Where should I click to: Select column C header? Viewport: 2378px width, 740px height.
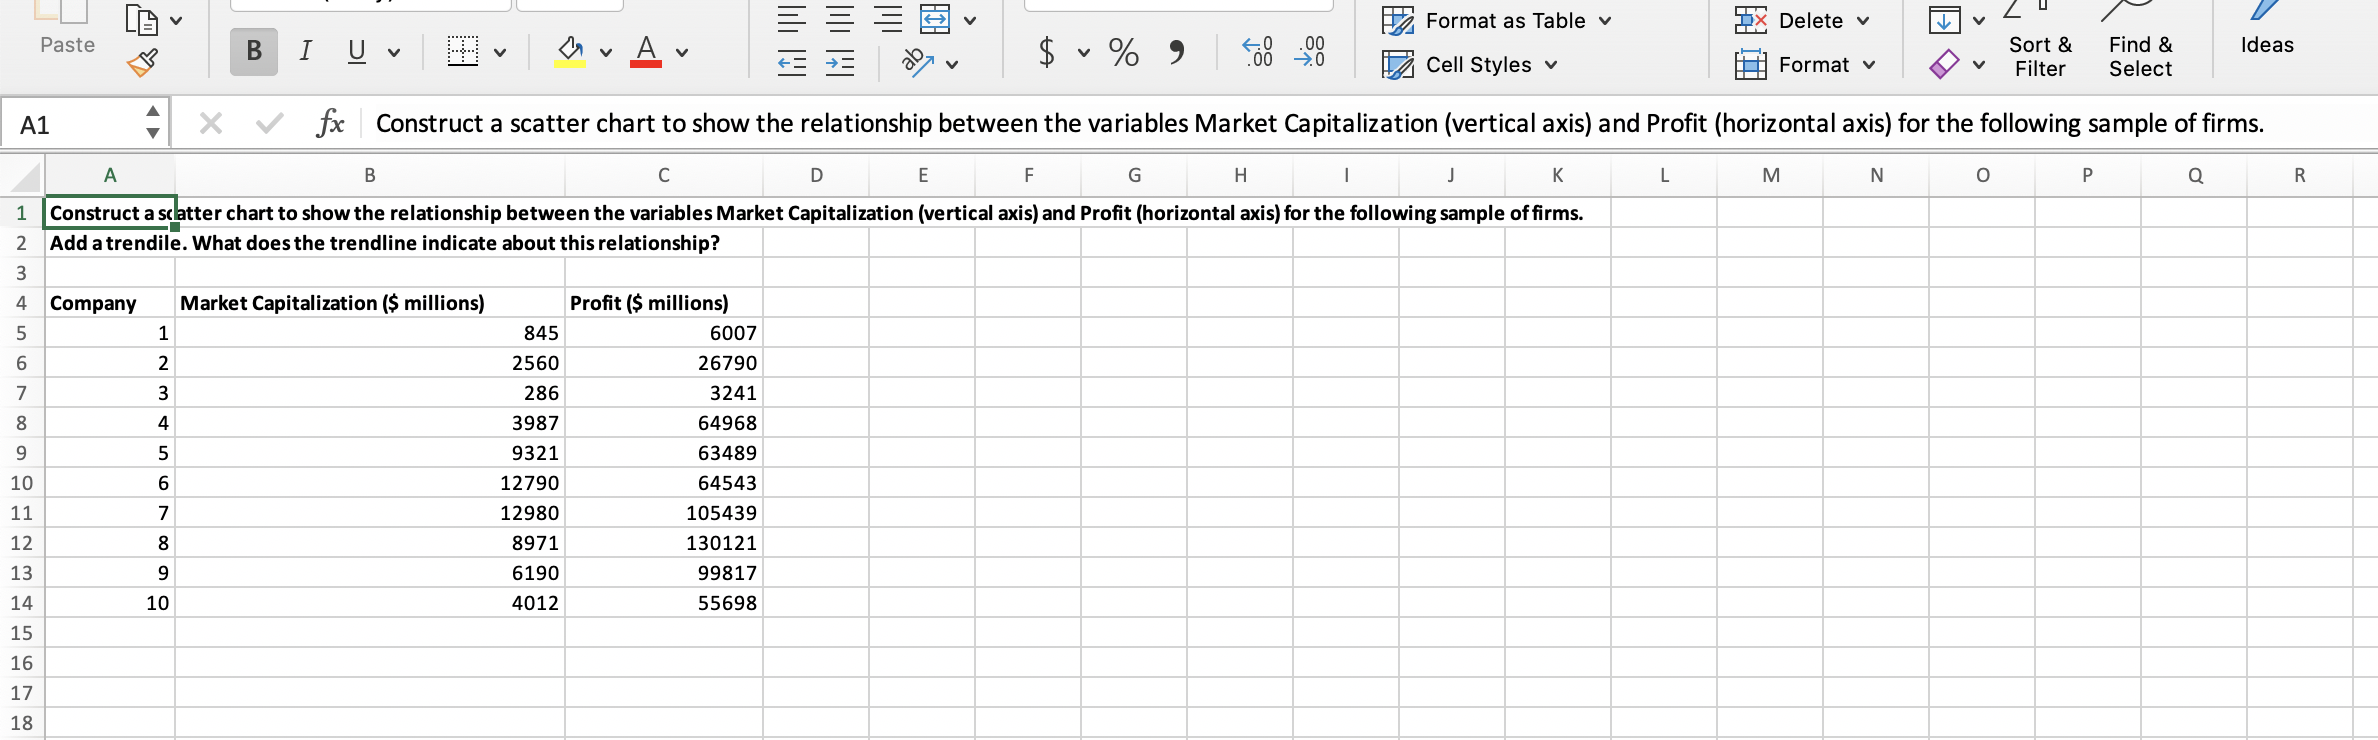click(x=664, y=175)
